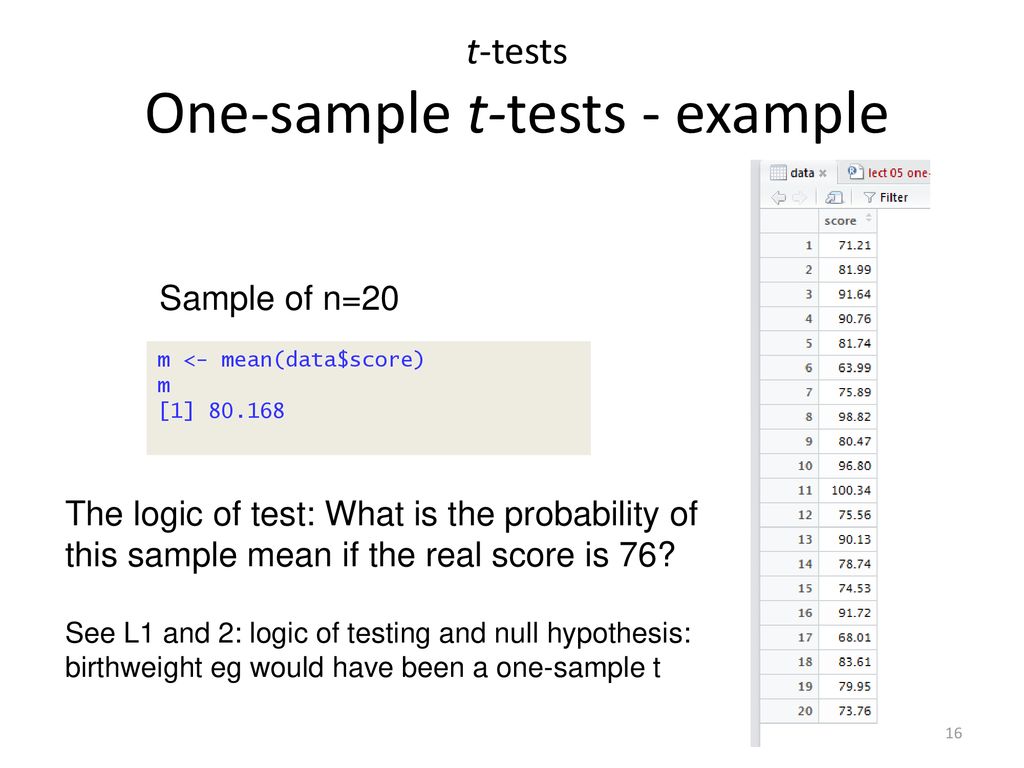The width and height of the screenshot is (1024, 768).
Task: Click the output value 80.168
Action: 246,411
